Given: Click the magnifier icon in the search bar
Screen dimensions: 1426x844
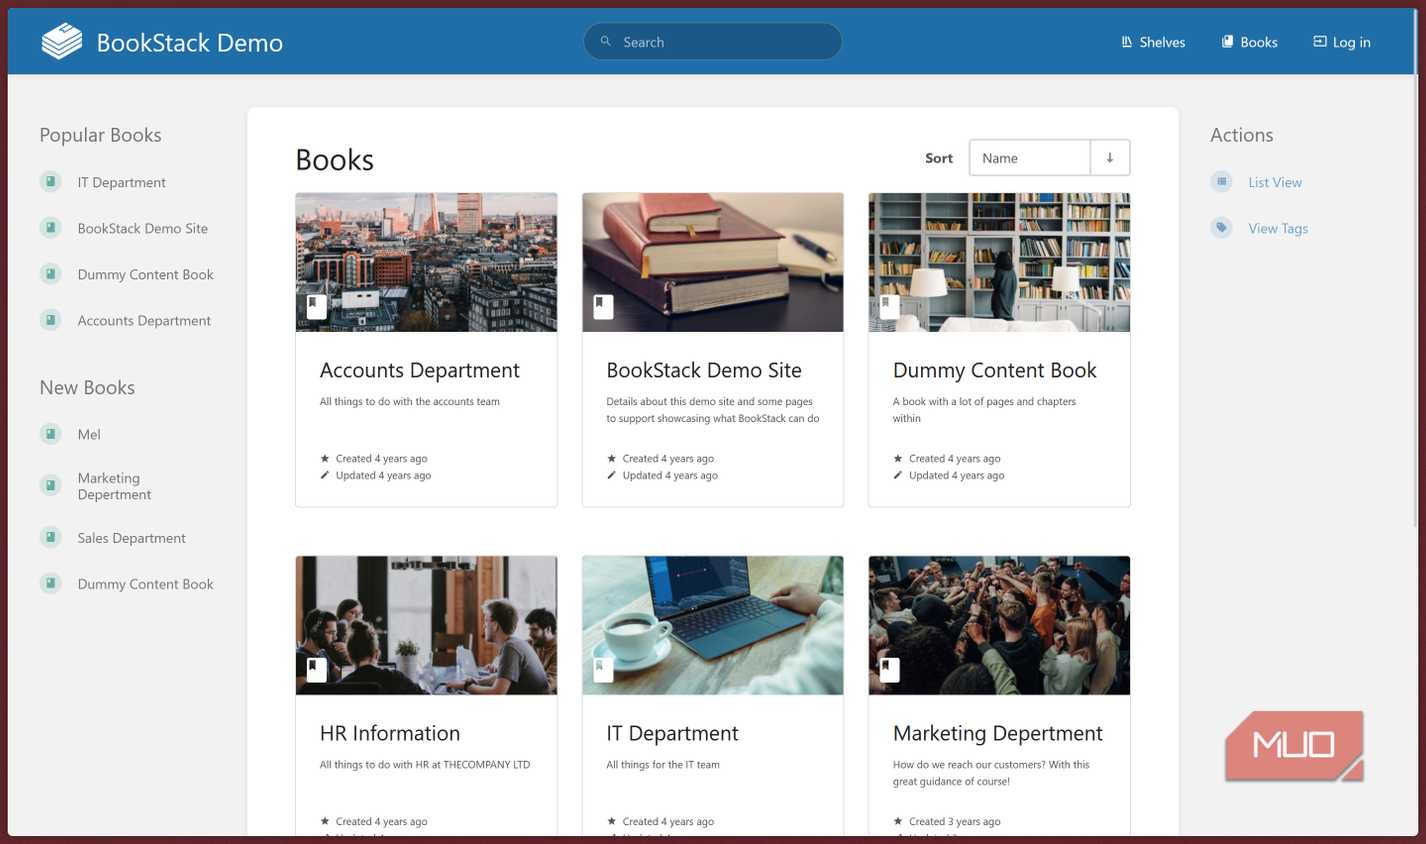Looking at the screenshot, I should click(606, 42).
